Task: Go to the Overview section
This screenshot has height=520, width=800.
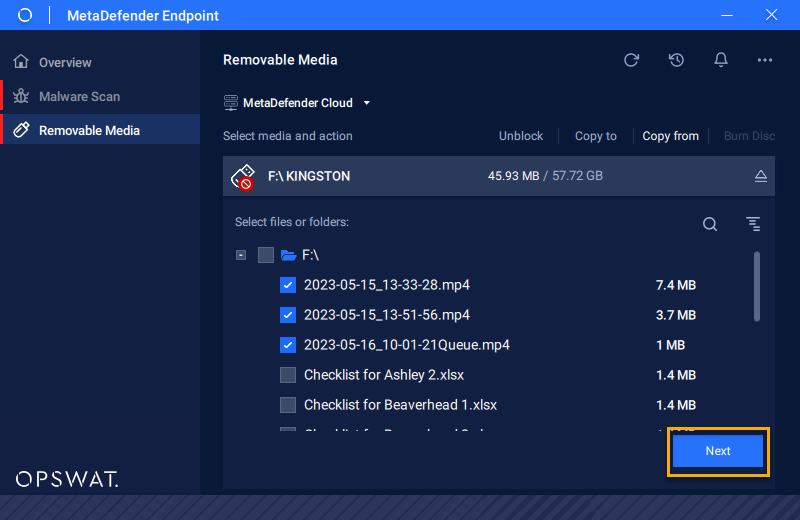Action: click(x=100, y=62)
